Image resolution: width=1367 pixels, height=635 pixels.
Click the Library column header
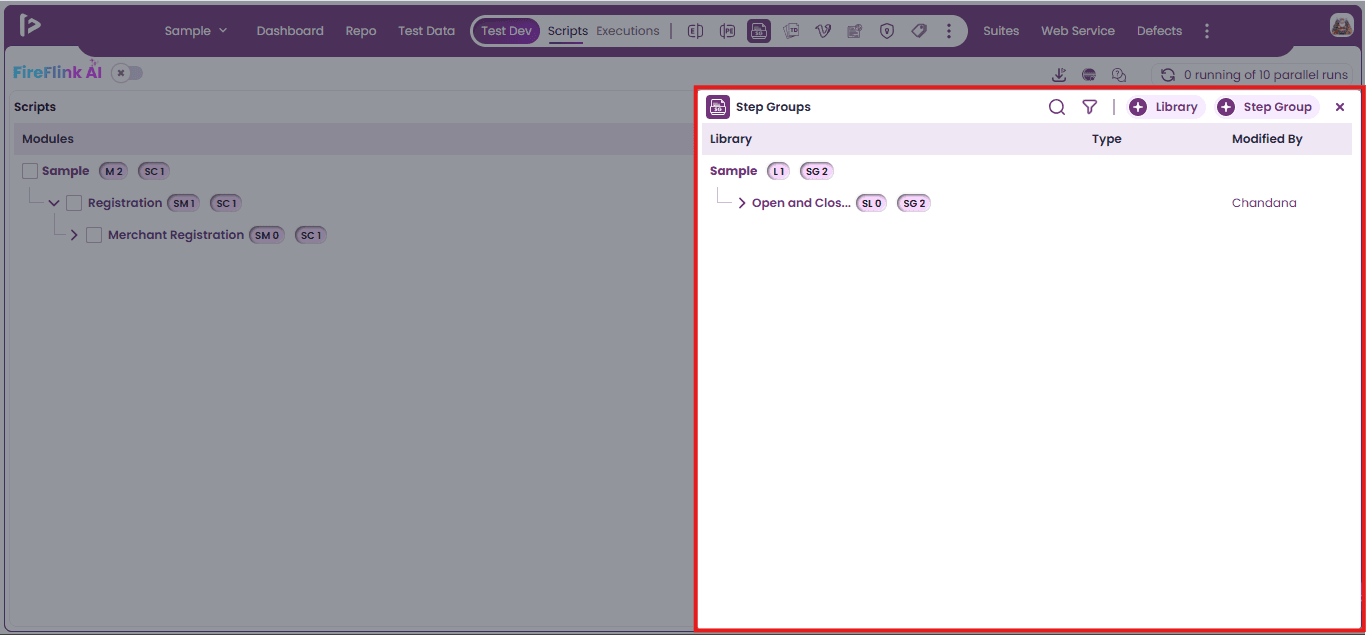tap(731, 139)
